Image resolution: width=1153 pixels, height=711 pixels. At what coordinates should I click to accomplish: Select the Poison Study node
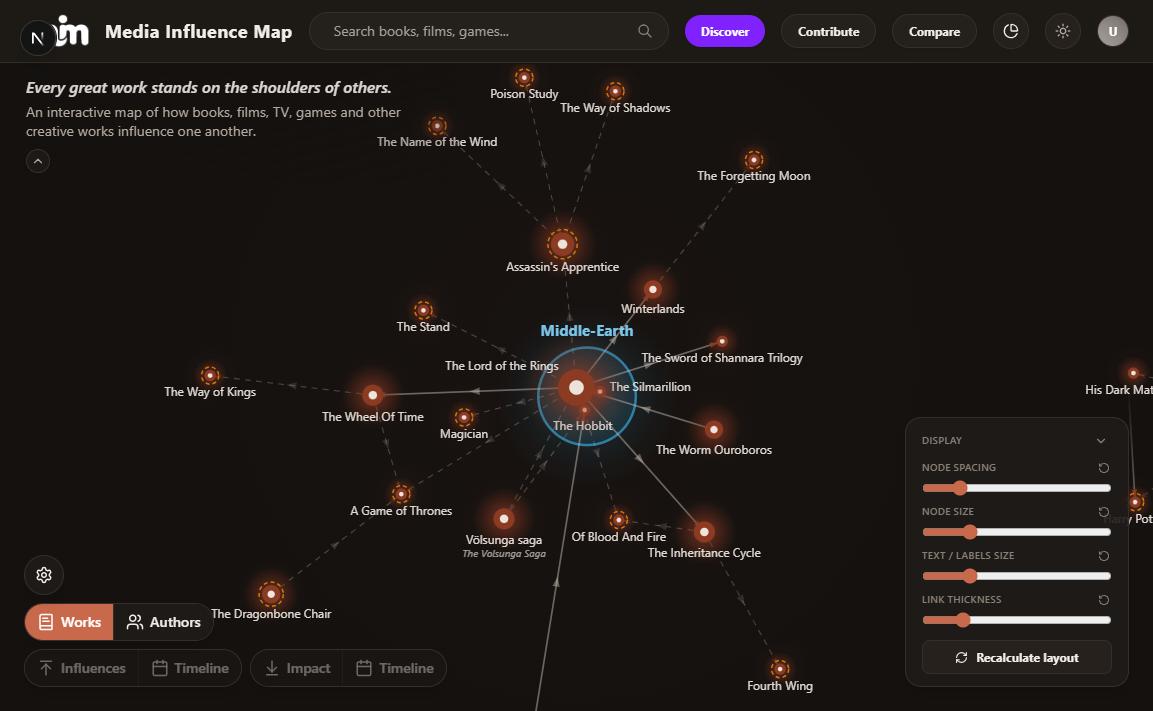click(x=524, y=77)
